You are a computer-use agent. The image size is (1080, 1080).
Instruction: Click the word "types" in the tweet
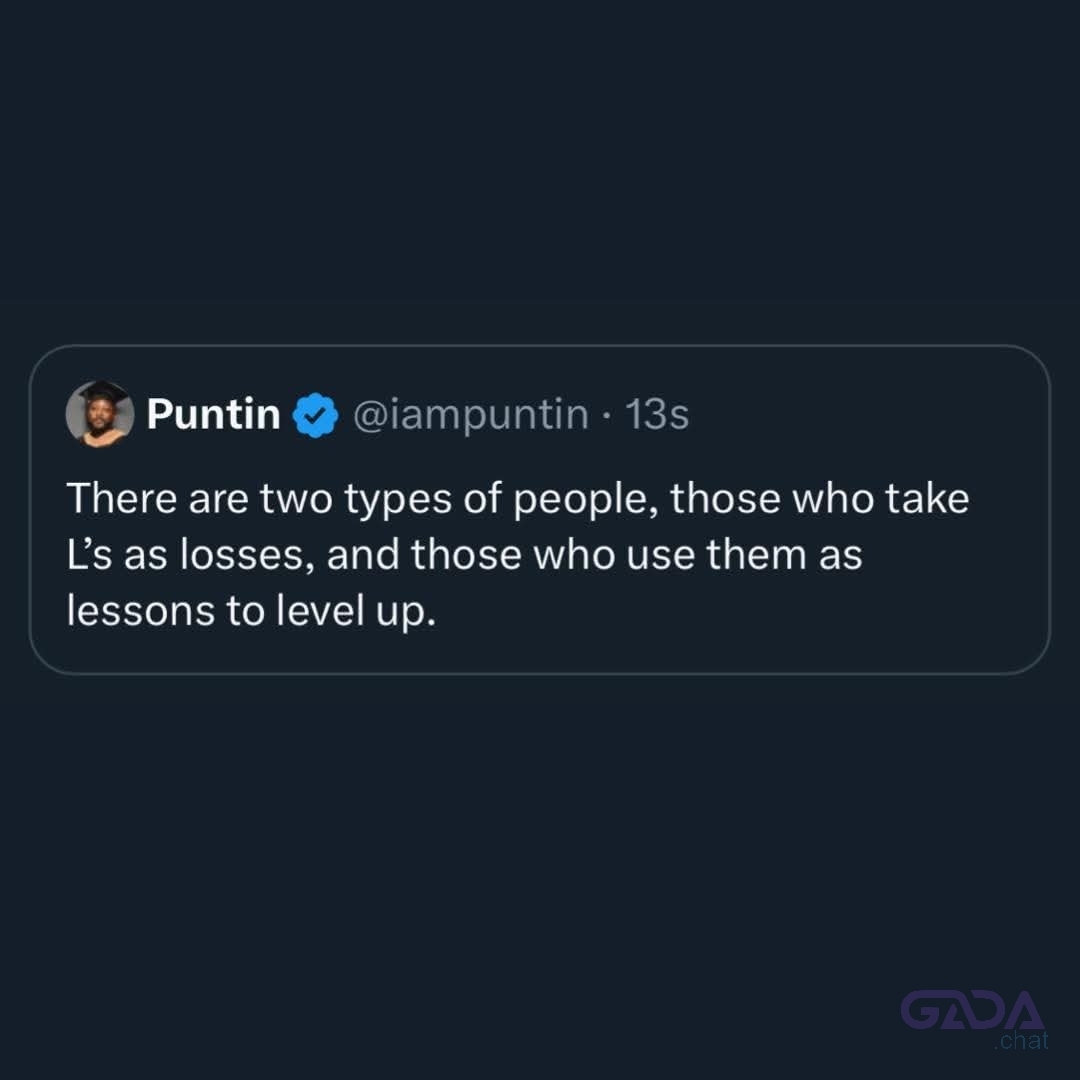click(398, 501)
